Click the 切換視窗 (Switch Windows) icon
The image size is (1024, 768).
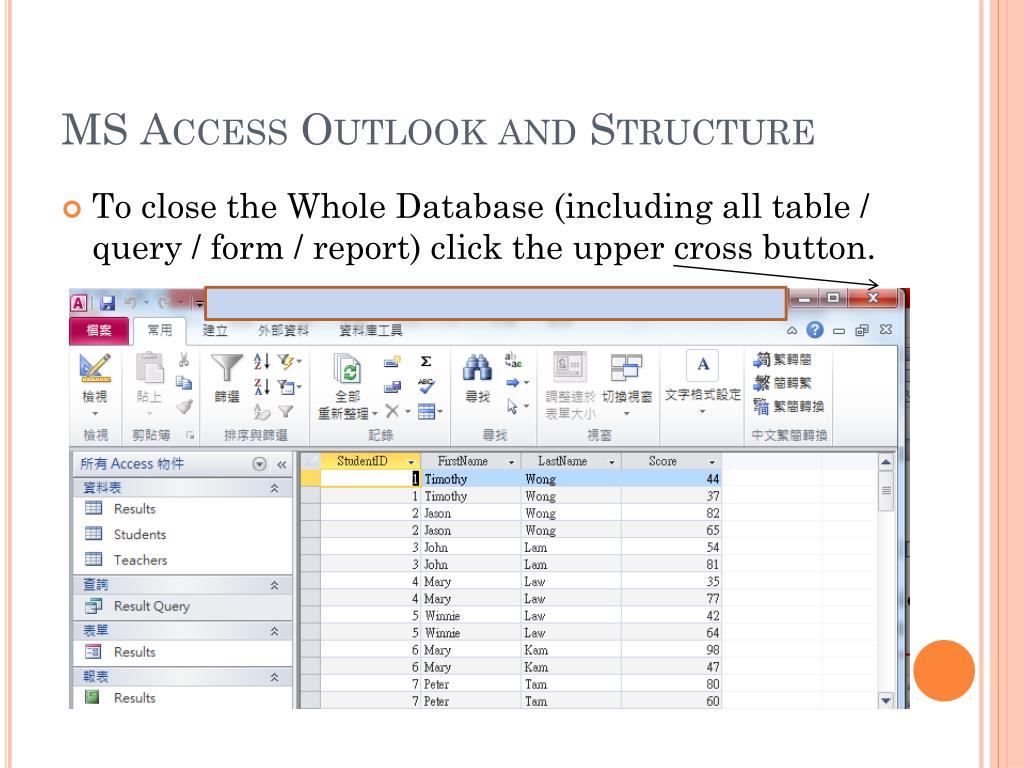(x=626, y=367)
